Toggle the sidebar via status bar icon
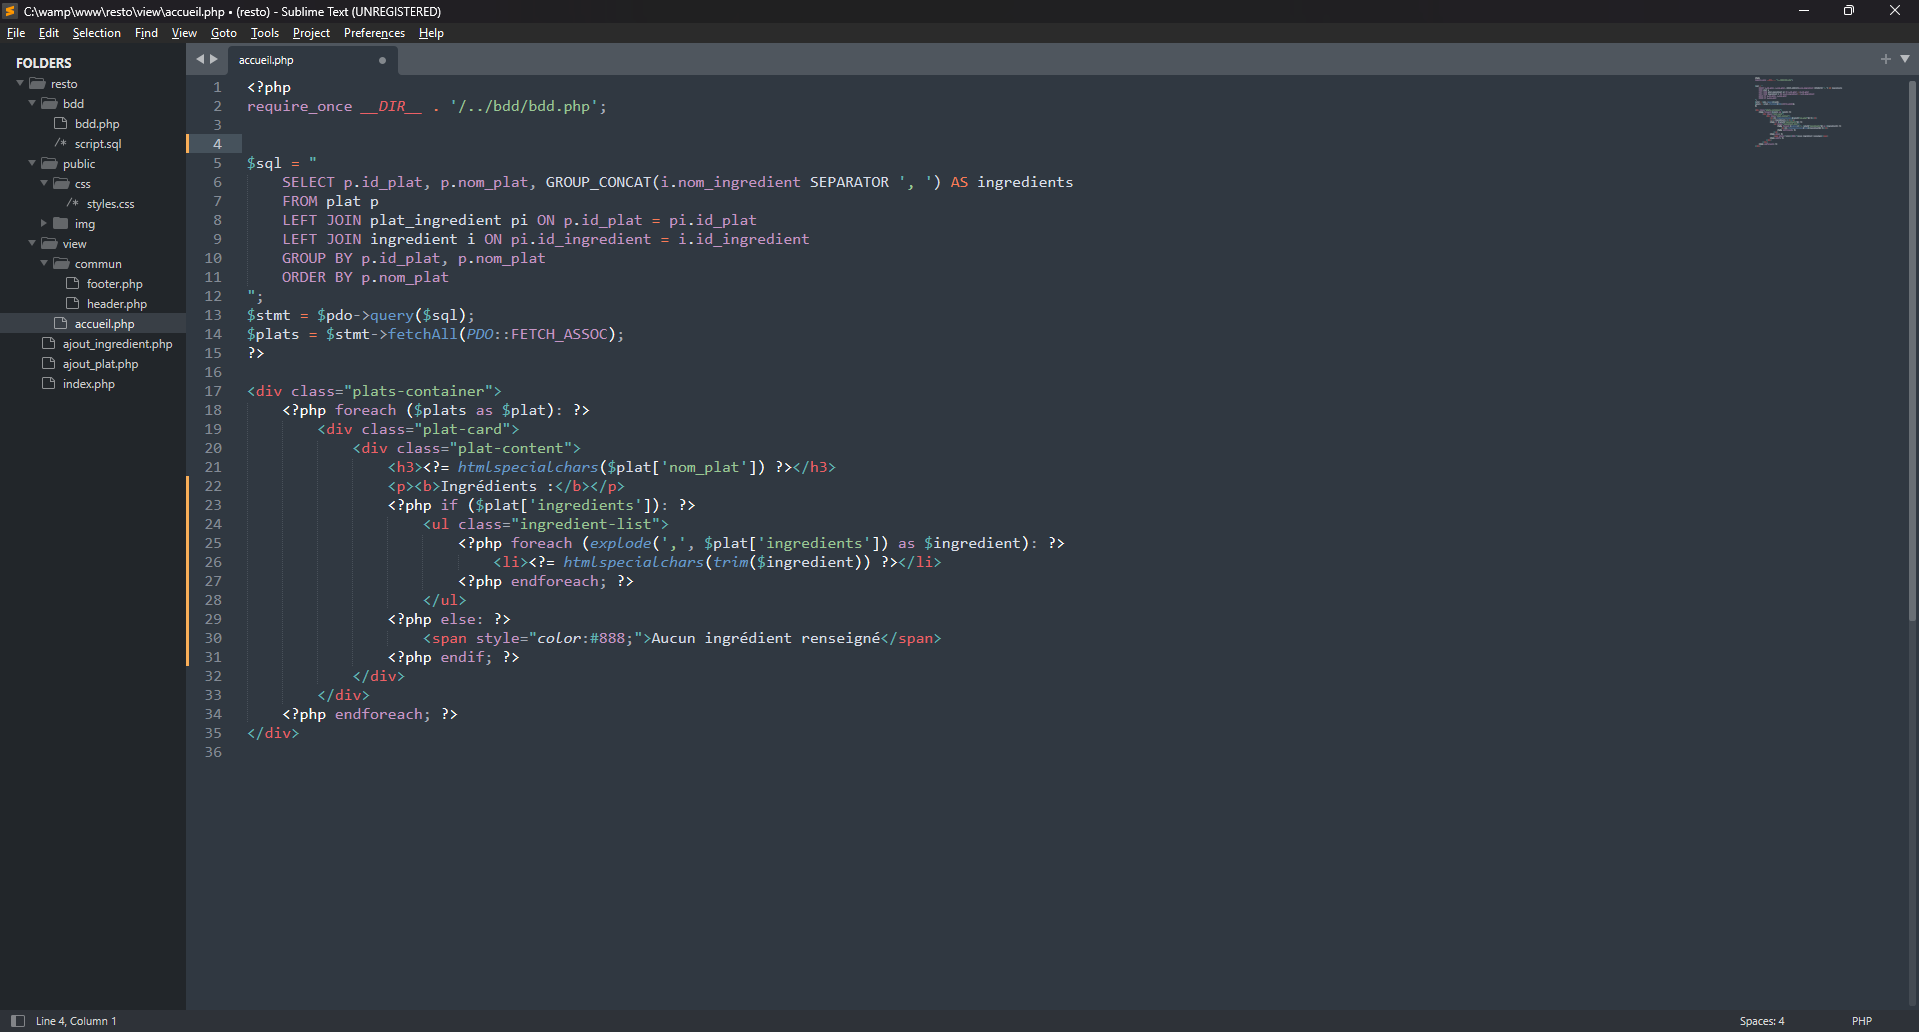This screenshot has width=1919, height=1032. (17, 1021)
